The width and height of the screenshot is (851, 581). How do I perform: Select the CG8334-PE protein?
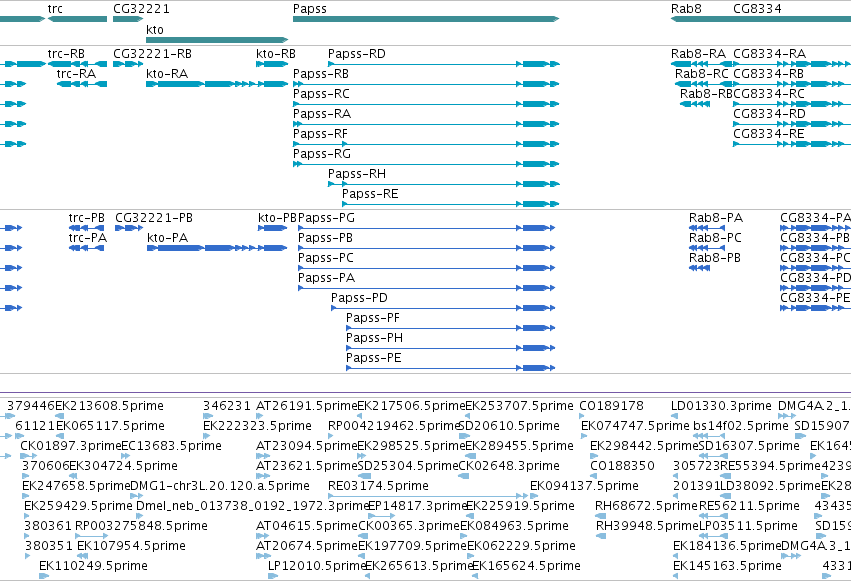pyautogui.click(x=815, y=309)
